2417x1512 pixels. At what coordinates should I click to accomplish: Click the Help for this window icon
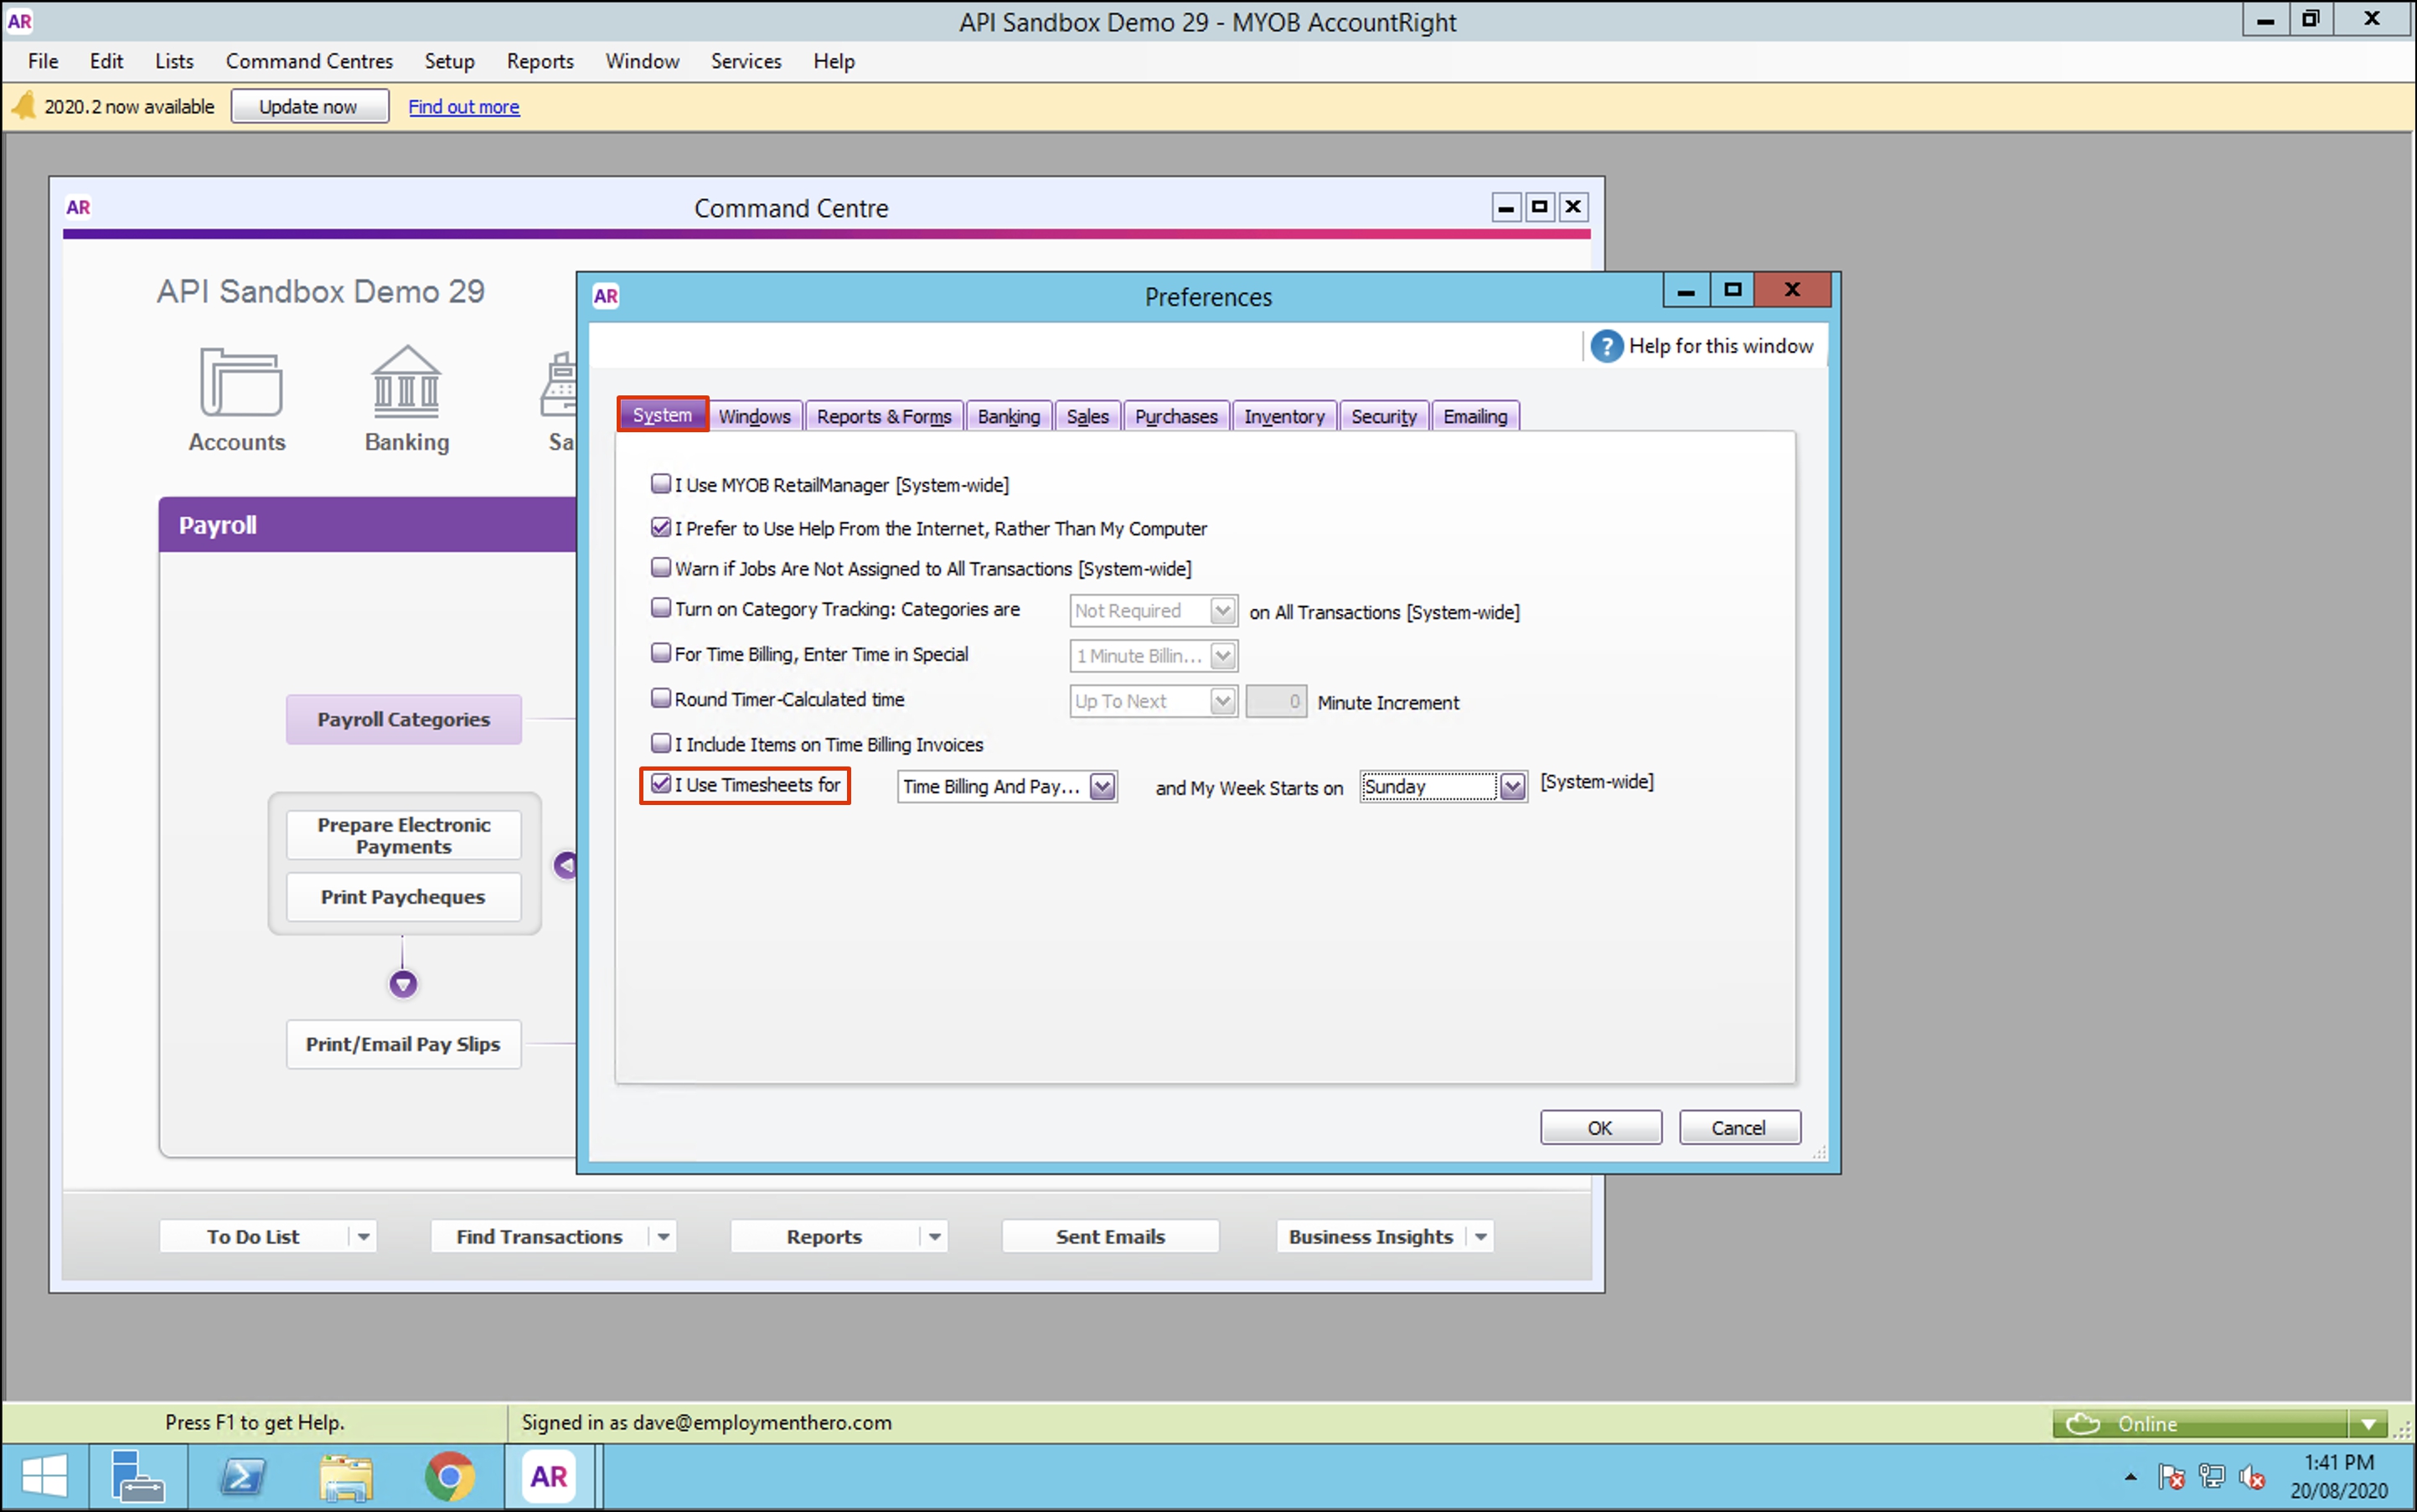tap(1606, 346)
